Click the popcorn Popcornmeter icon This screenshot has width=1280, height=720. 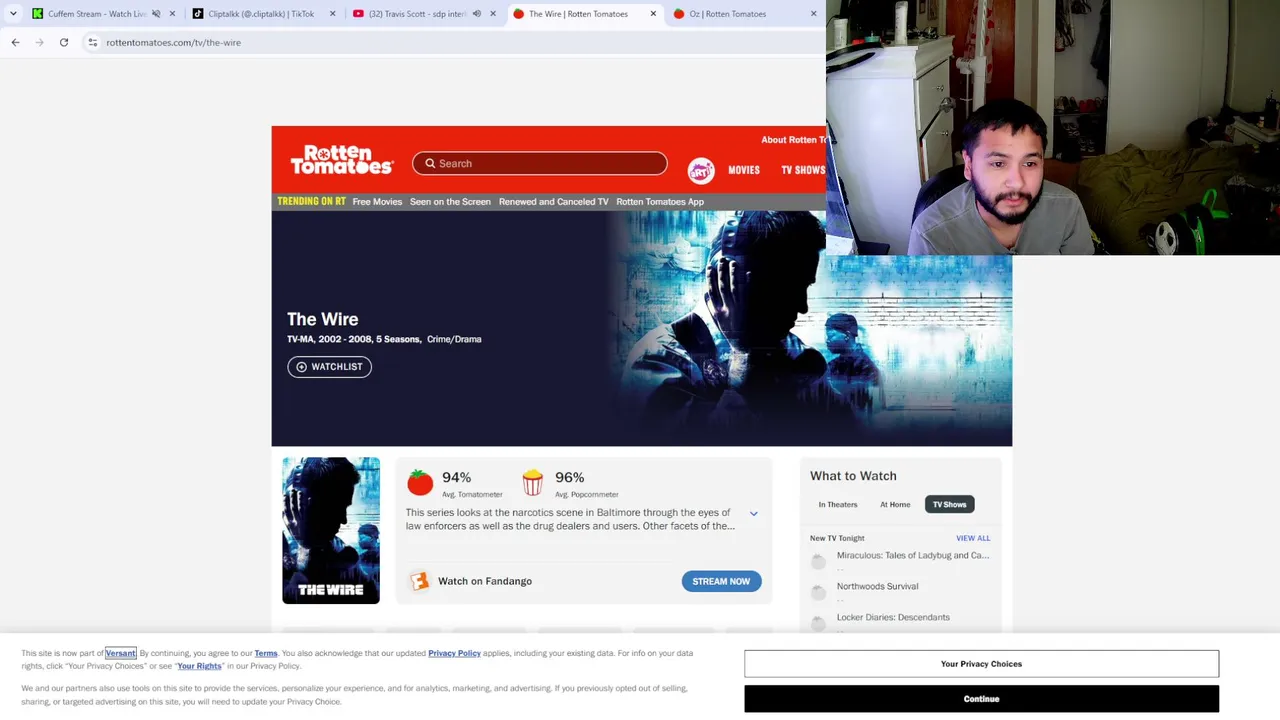coord(532,483)
